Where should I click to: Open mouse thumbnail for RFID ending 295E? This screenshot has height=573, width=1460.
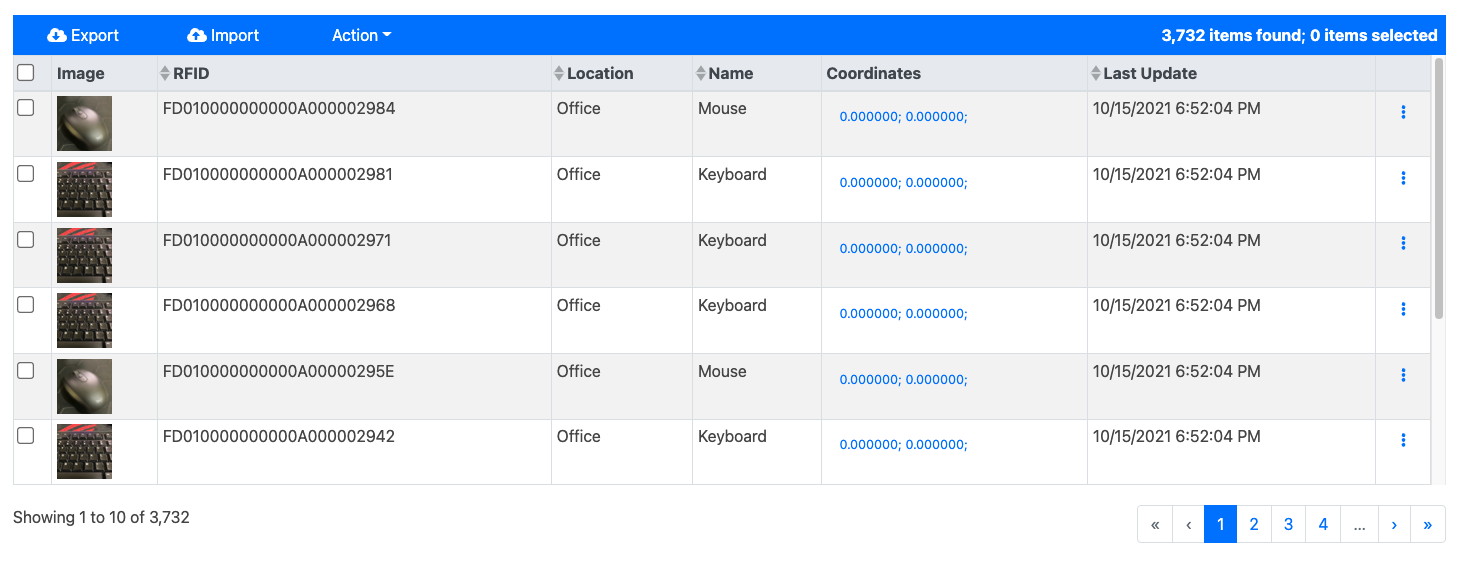click(x=84, y=387)
